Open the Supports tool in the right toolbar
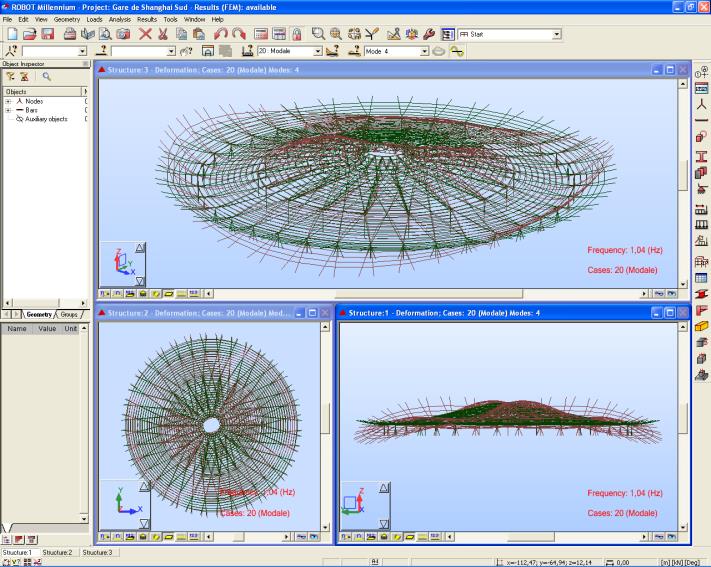Image resolution: width=711 pixels, height=567 pixels. [701, 189]
